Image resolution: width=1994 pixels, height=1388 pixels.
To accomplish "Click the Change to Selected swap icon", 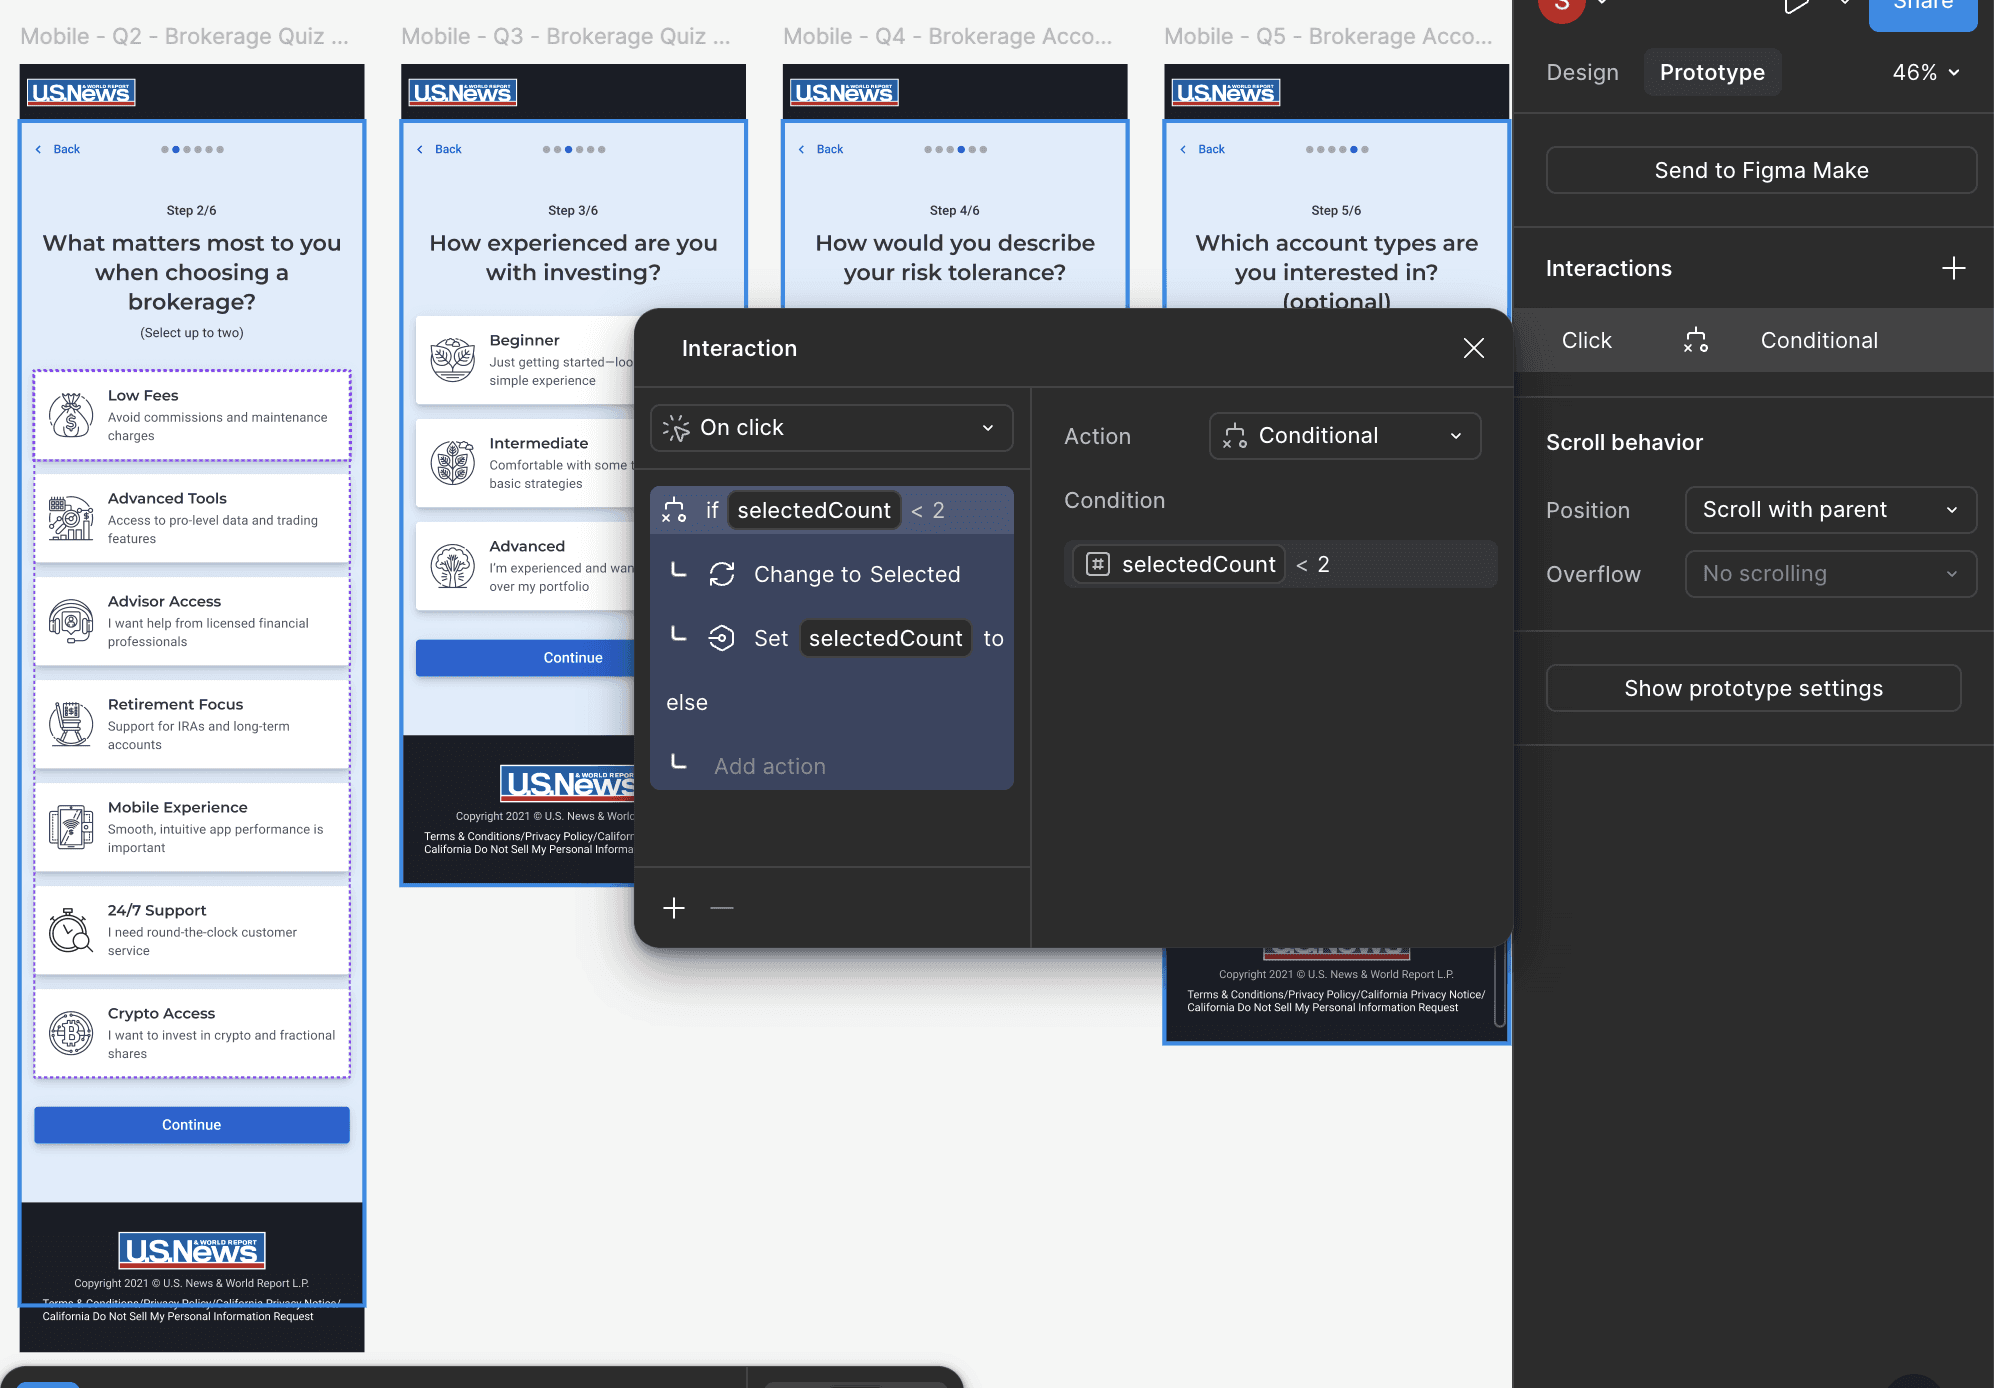I will (x=722, y=574).
